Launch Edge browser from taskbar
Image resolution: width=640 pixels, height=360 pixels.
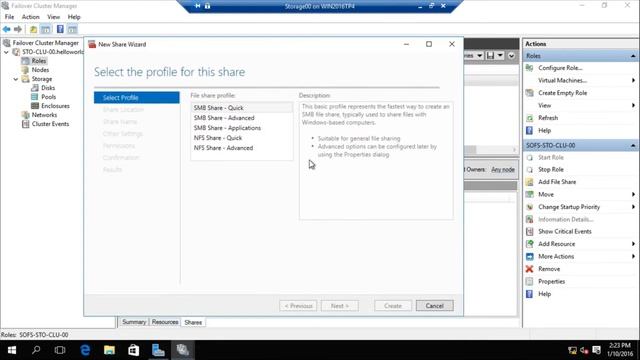tap(85, 350)
